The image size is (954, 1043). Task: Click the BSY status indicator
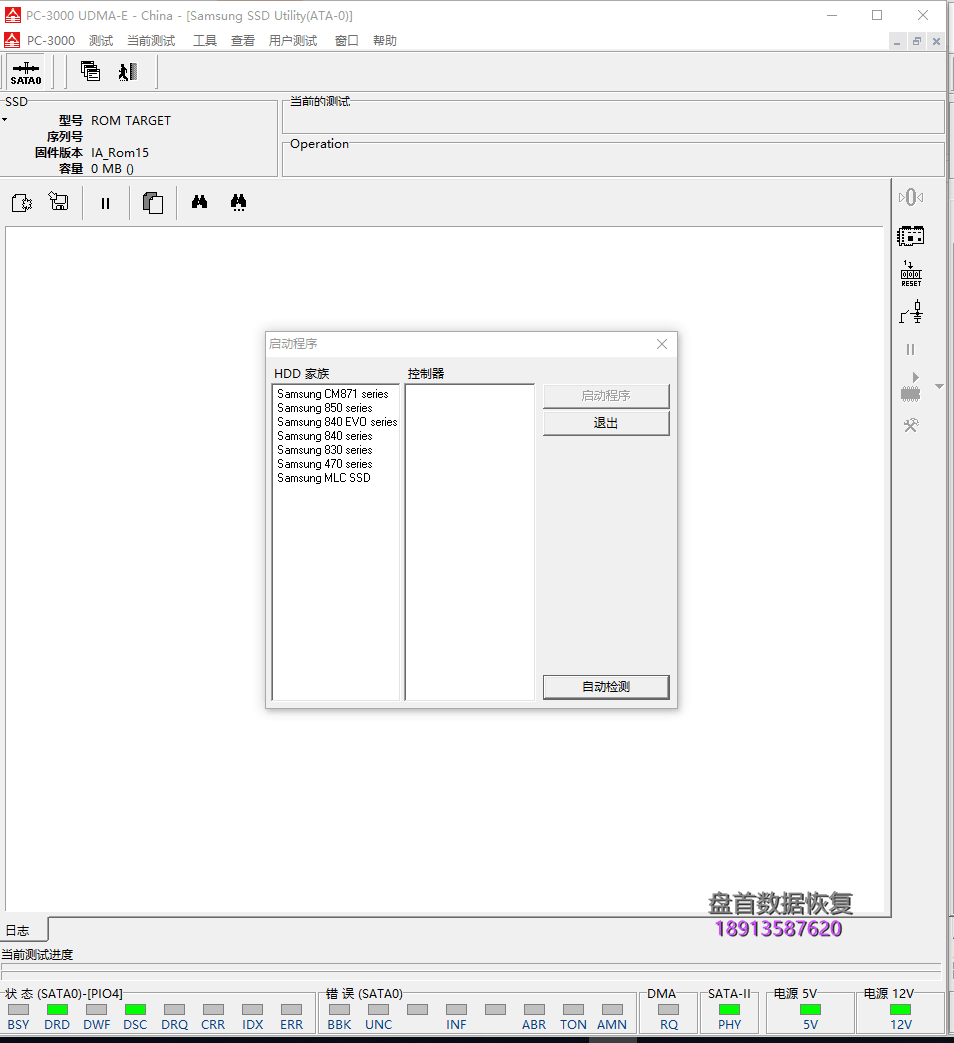[19, 1010]
